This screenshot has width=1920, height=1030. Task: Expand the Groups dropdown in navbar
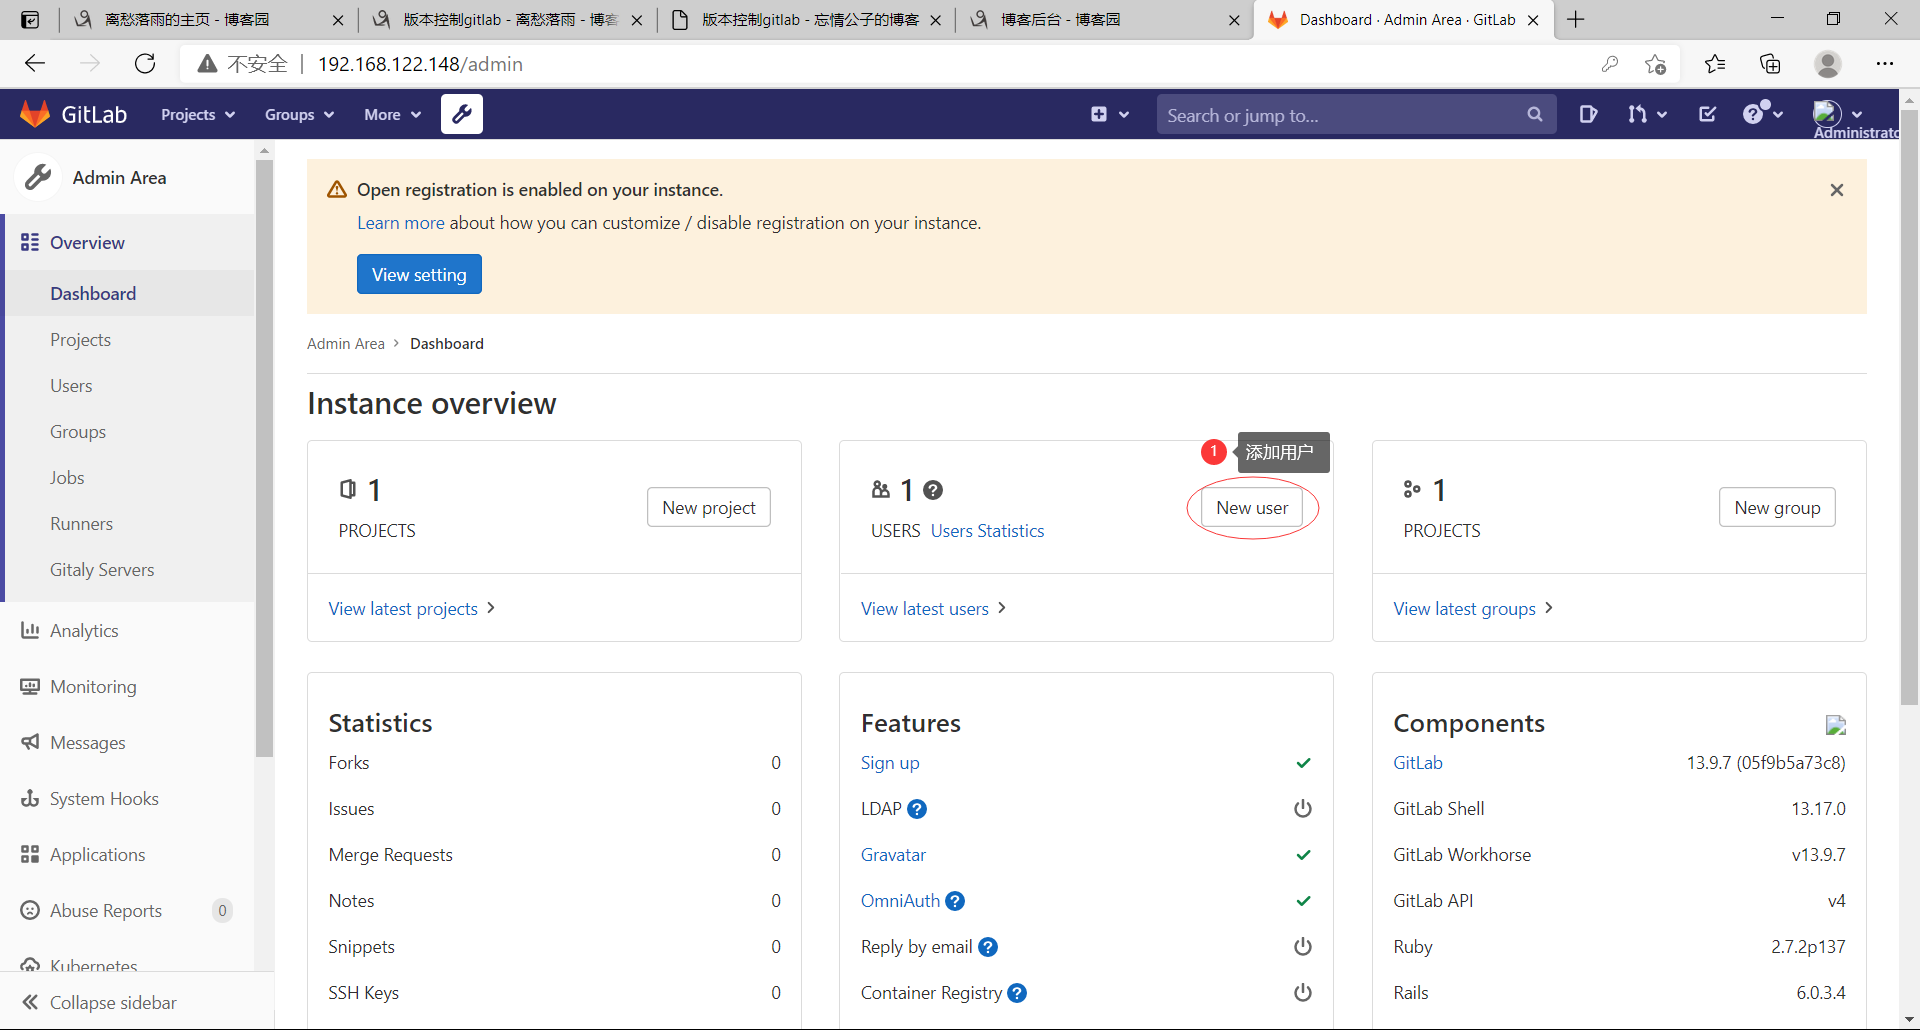299,115
